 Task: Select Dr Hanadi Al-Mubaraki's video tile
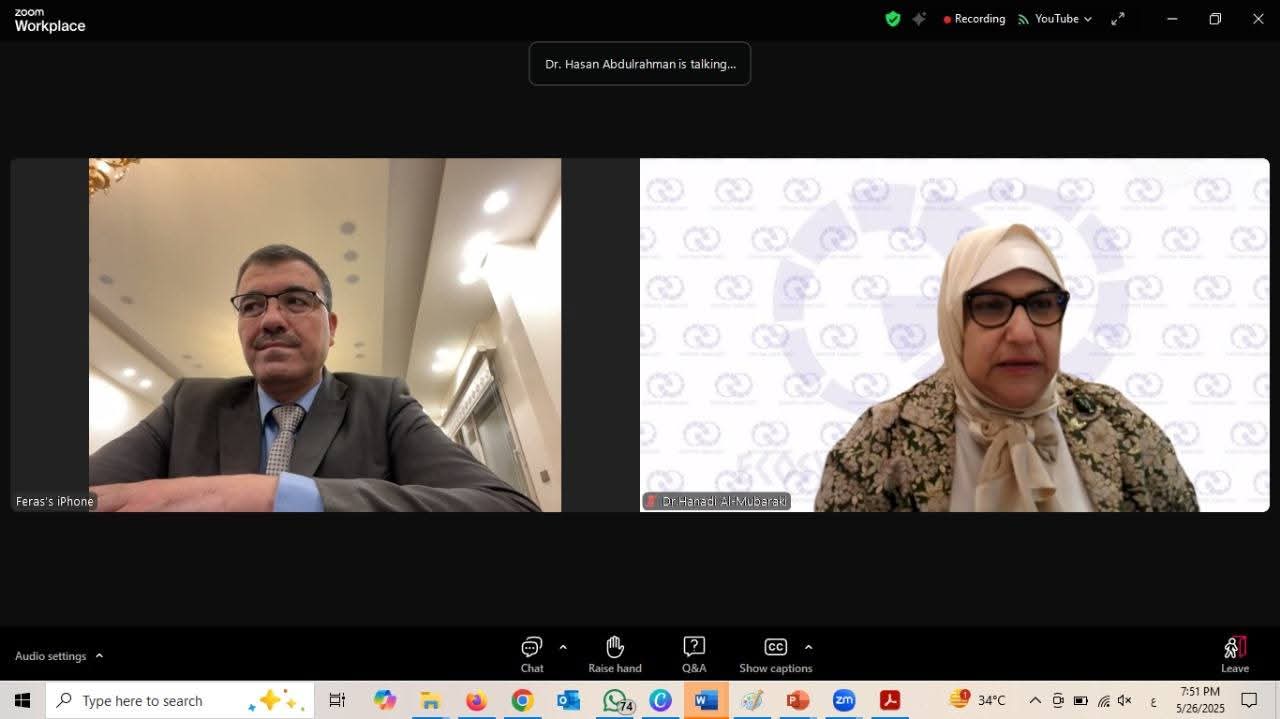(954, 335)
